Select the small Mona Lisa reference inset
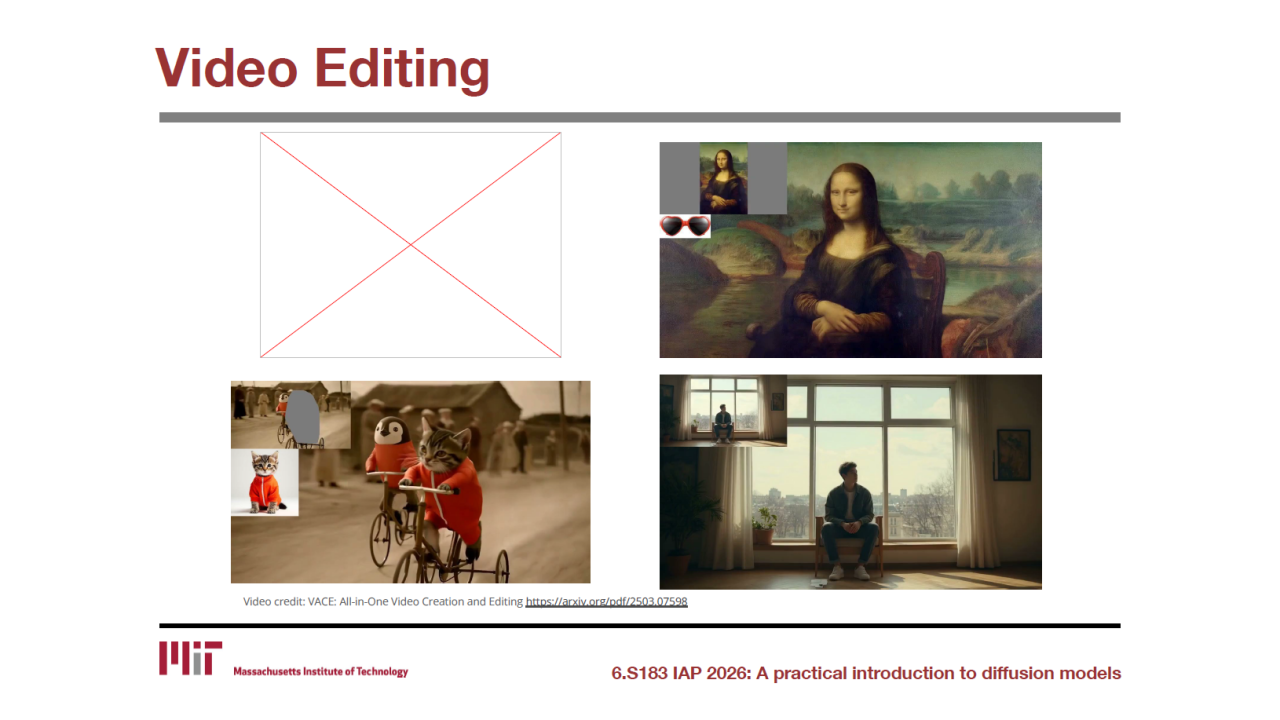The width and height of the screenshot is (1280, 720). (x=723, y=178)
